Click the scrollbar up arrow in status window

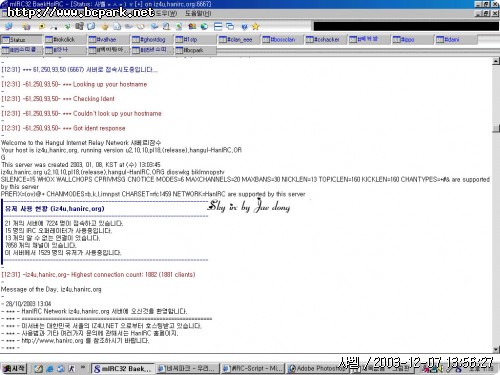(x=496, y=61)
